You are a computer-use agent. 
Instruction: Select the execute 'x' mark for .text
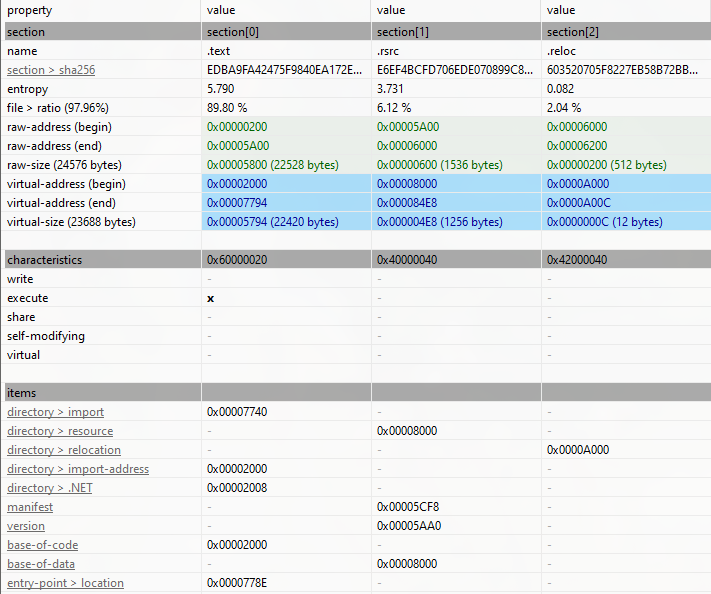pos(210,298)
